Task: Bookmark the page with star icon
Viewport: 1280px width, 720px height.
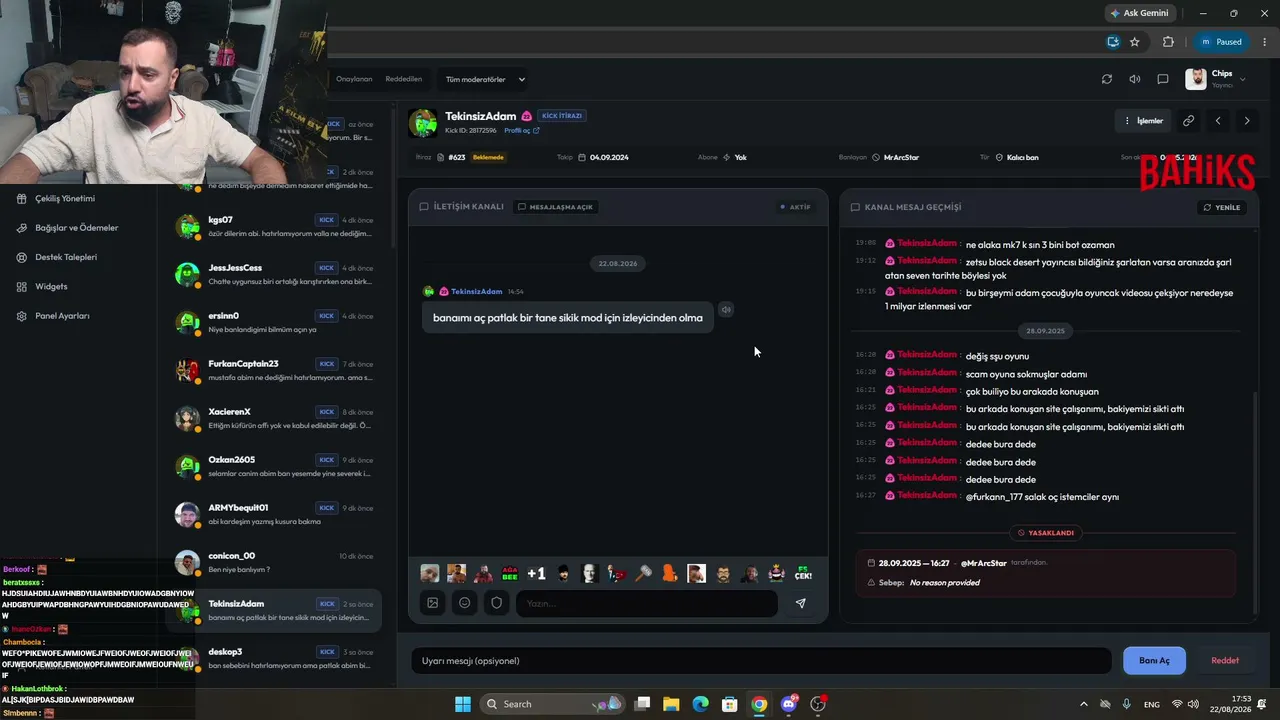Action: tap(1134, 42)
